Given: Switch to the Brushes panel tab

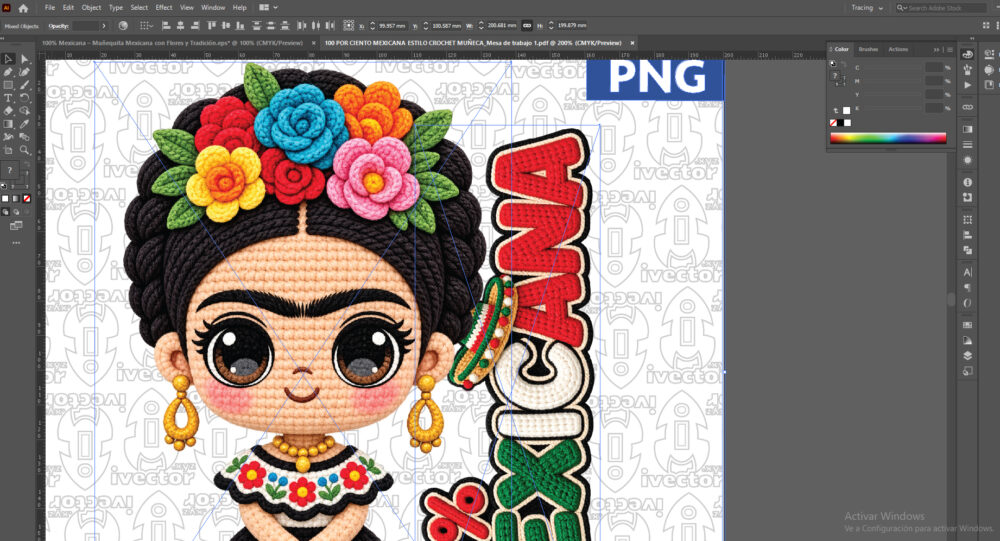Looking at the screenshot, I should point(867,49).
